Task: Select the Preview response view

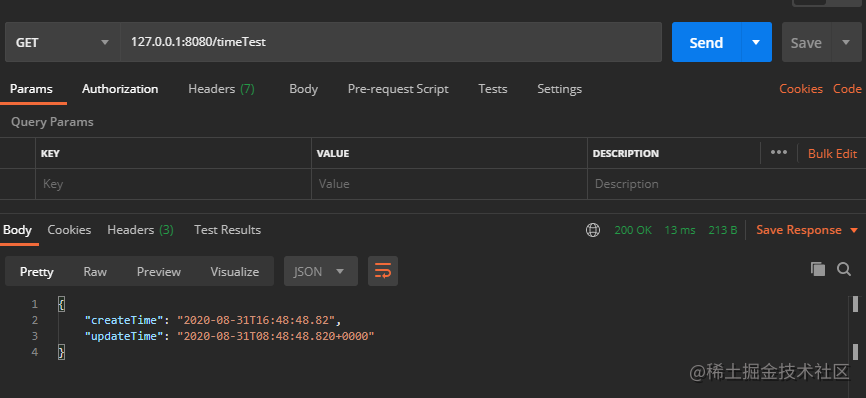Action: 159,272
